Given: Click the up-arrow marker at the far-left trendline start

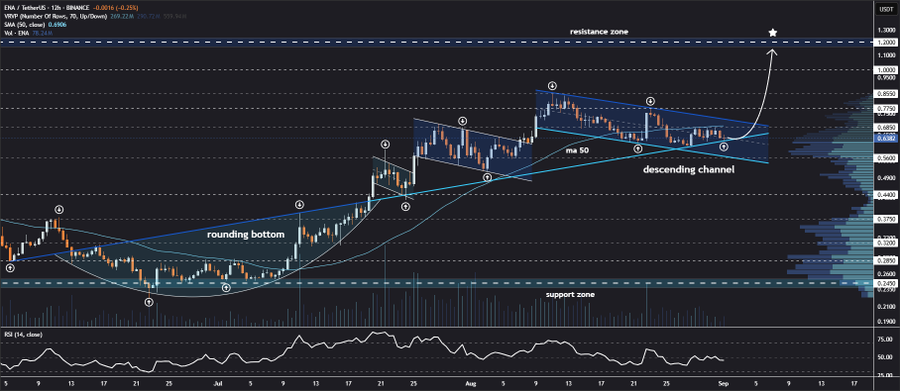Looking at the screenshot, I should (x=10, y=267).
